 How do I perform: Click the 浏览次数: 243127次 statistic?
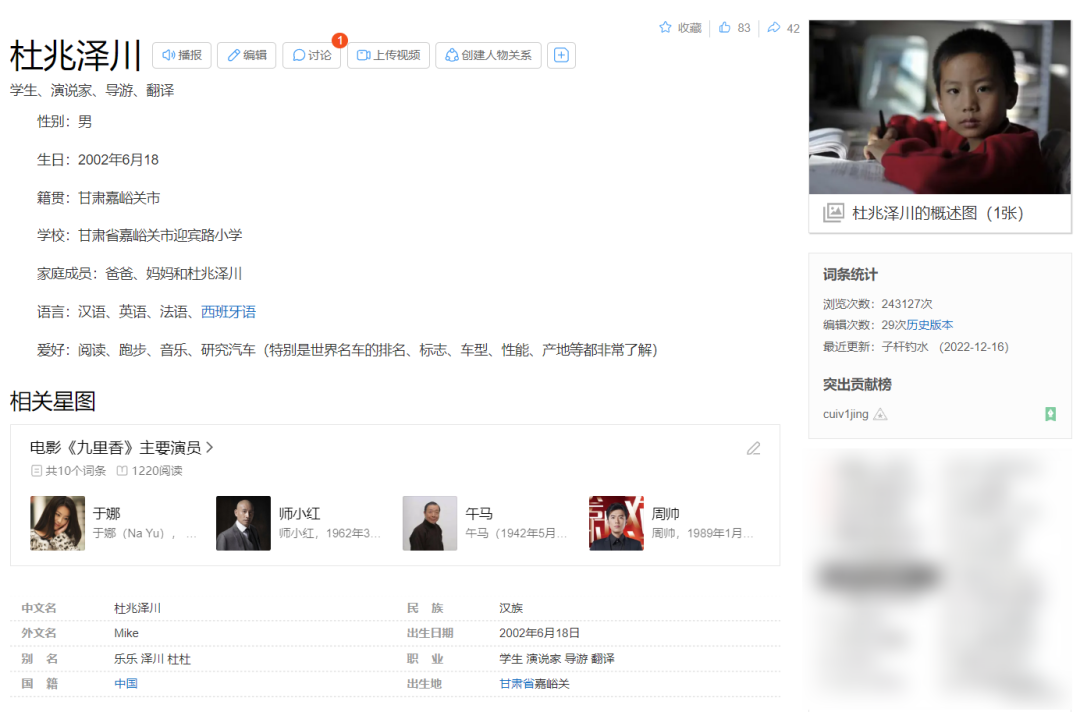[x=878, y=304]
